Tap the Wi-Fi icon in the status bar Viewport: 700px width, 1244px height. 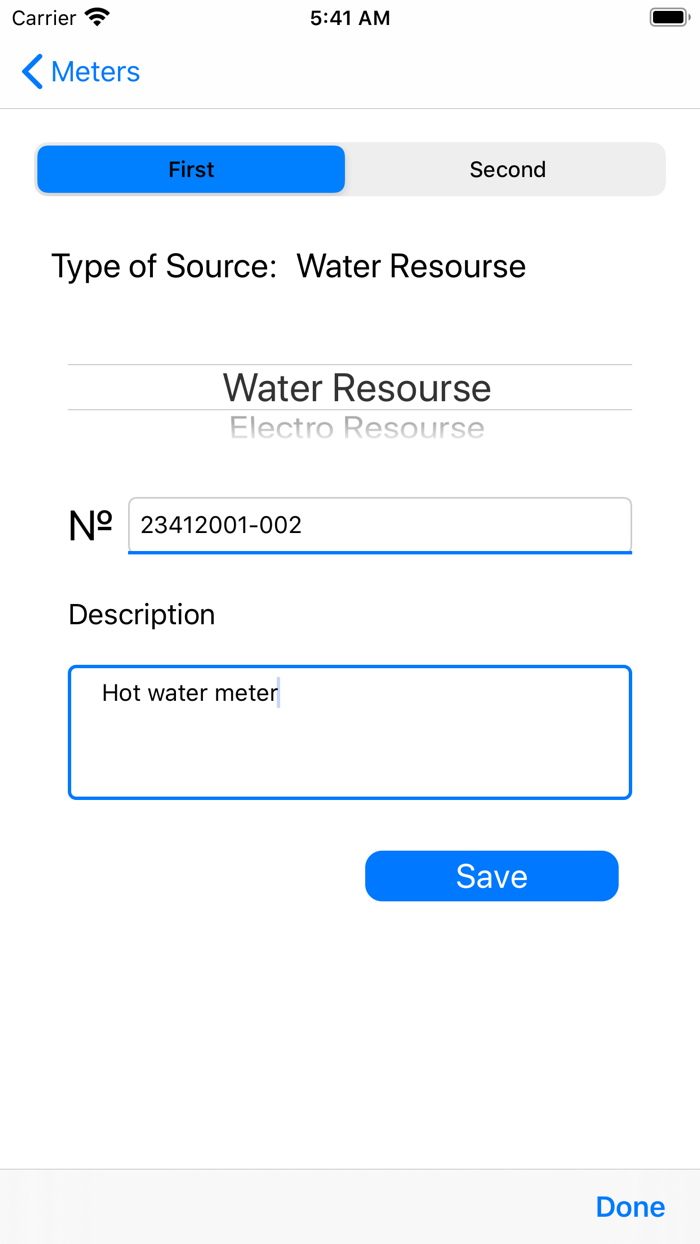[x=93, y=17]
